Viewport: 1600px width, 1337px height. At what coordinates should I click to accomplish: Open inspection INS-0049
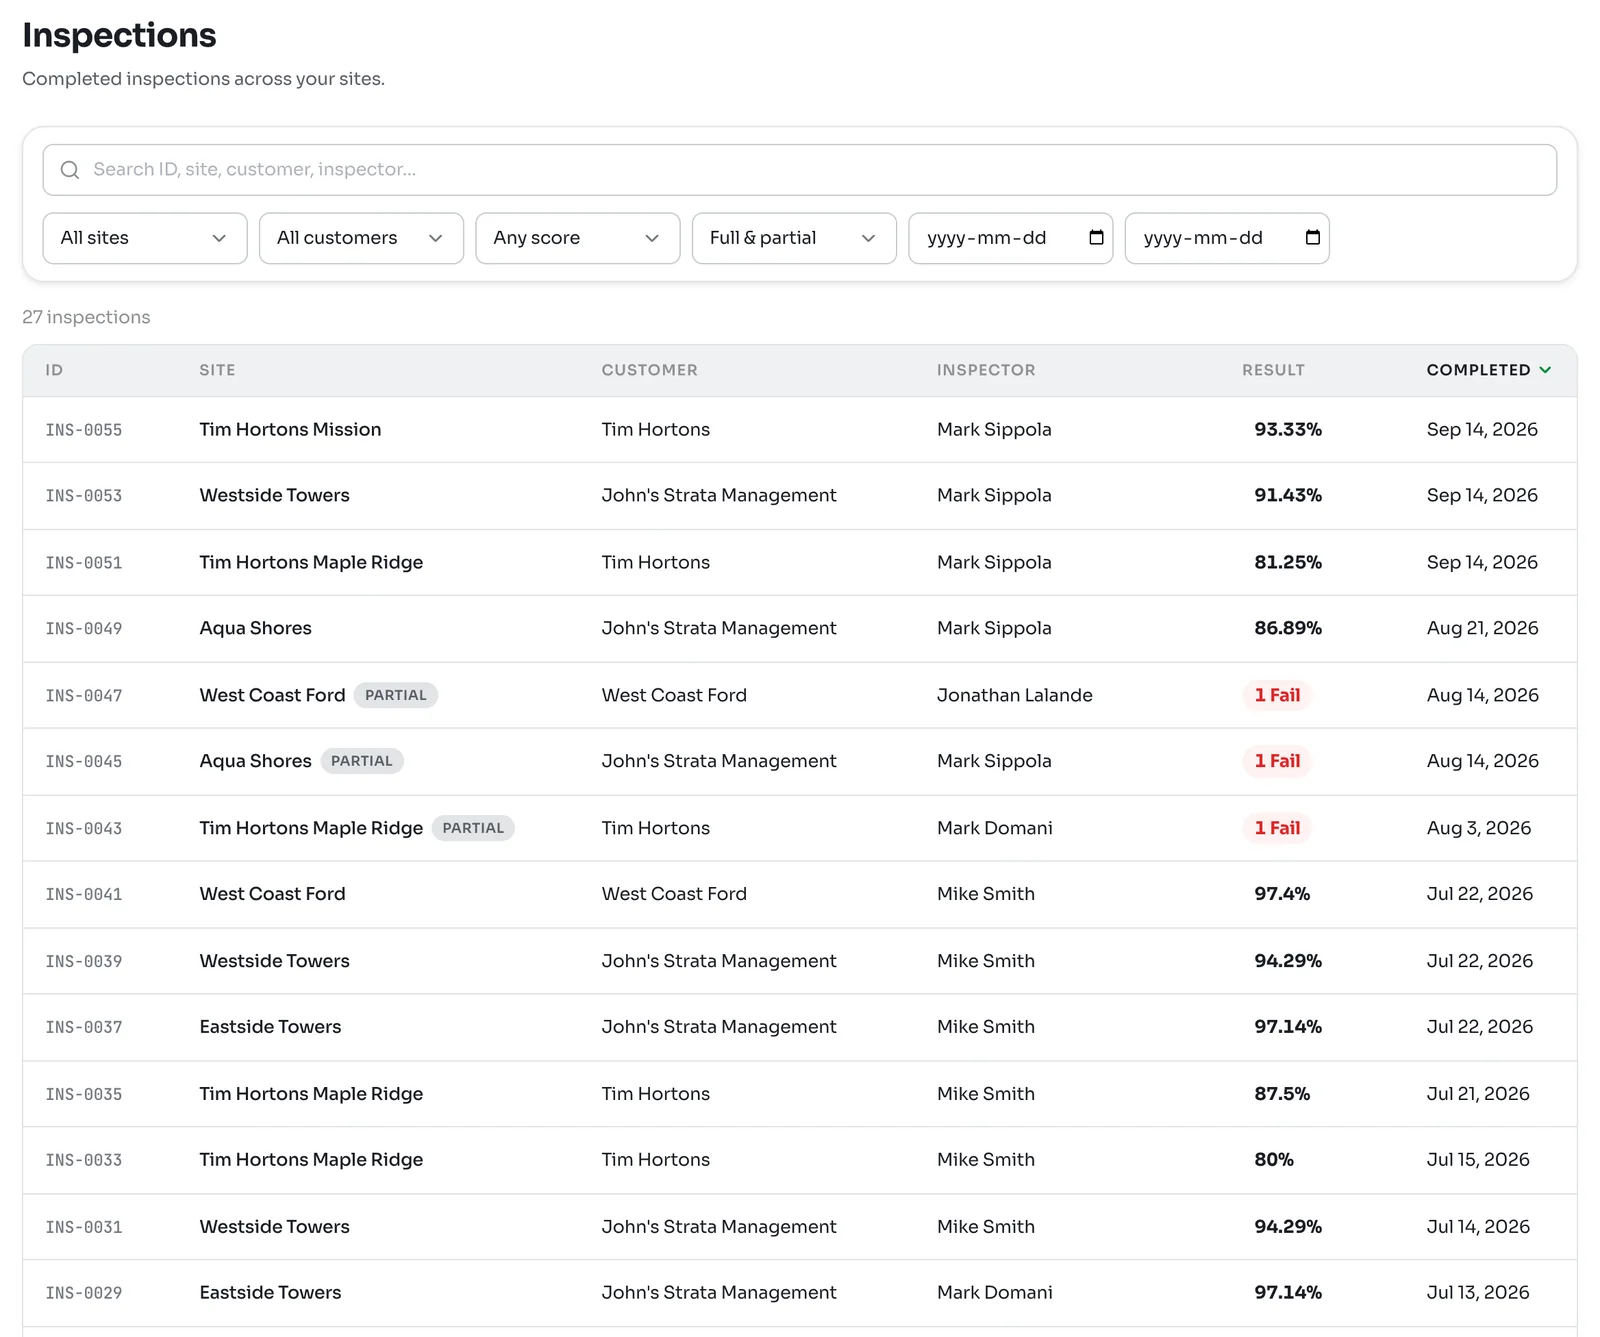pyautogui.click(x=799, y=629)
